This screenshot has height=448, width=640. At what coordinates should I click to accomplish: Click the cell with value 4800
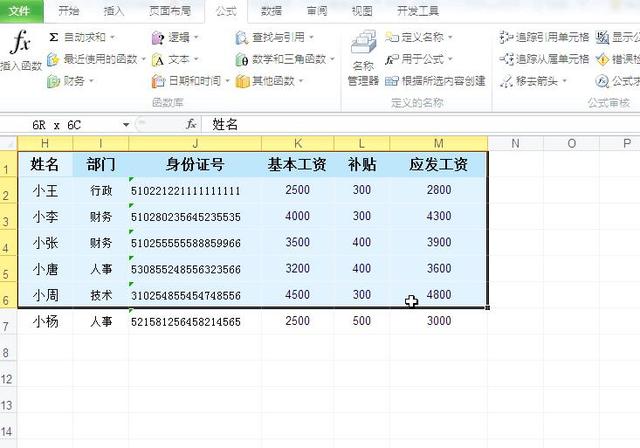point(439,295)
